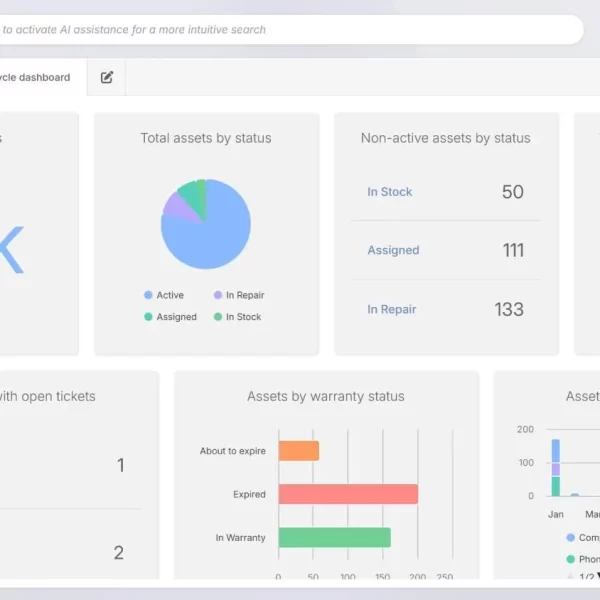
Task: Click the open tickets value 1
Action: [121, 465]
